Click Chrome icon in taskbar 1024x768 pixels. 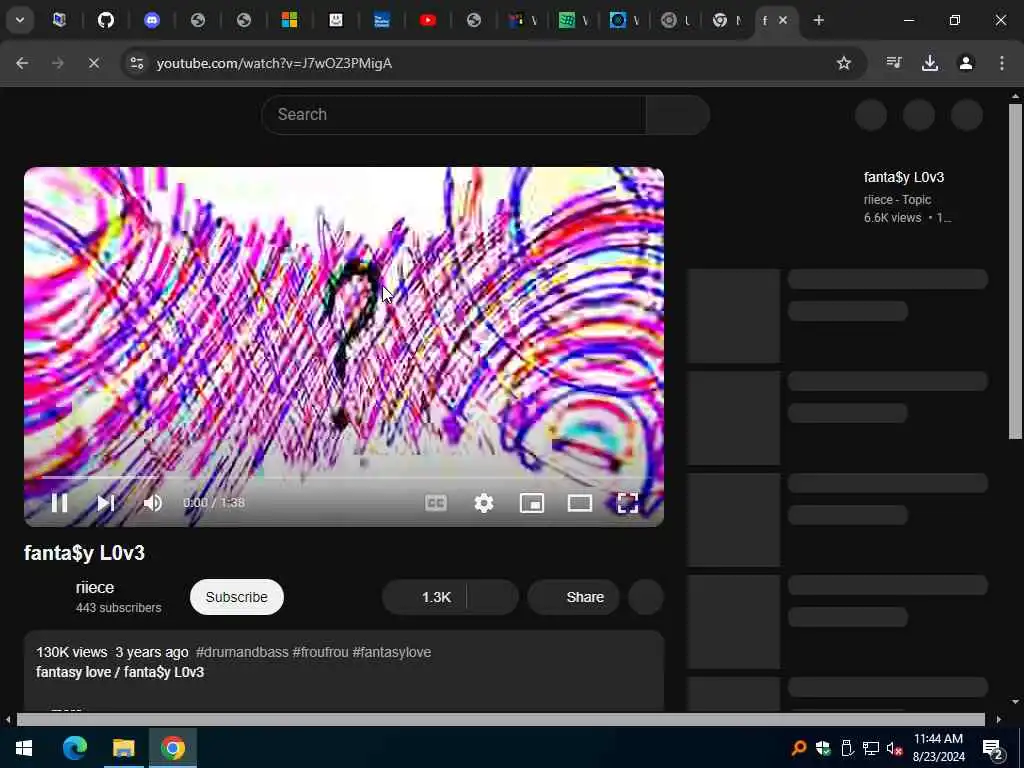tap(172, 748)
